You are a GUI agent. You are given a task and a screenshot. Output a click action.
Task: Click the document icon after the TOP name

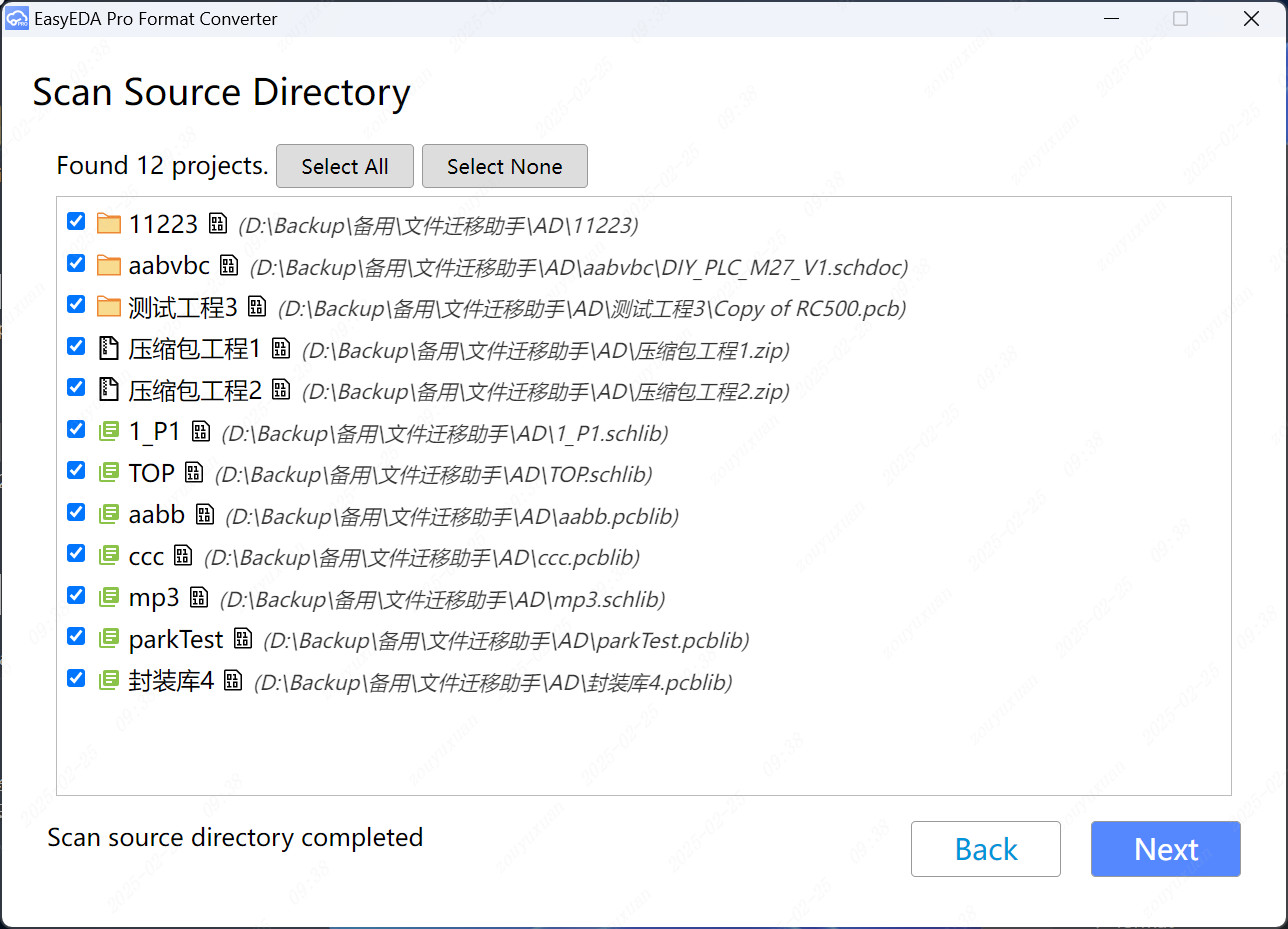click(x=194, y=473)
